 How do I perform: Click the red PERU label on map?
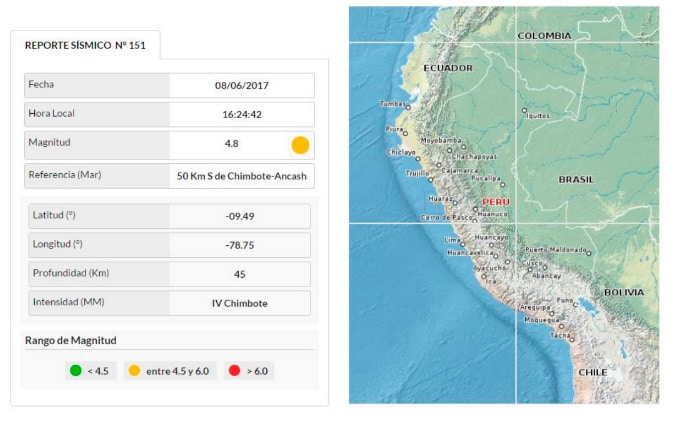tap(496, 202)
